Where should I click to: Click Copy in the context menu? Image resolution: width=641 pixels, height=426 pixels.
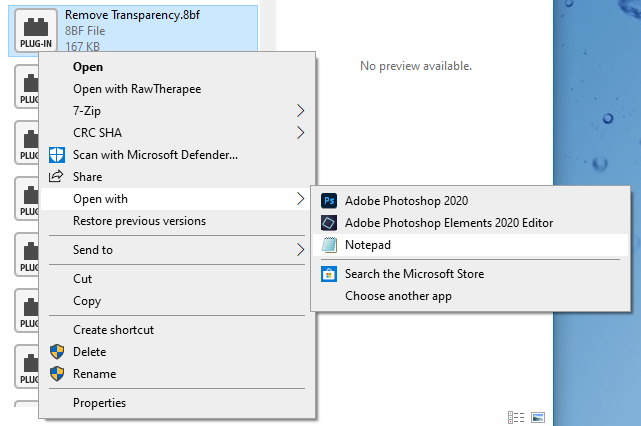tap(177, 301)
